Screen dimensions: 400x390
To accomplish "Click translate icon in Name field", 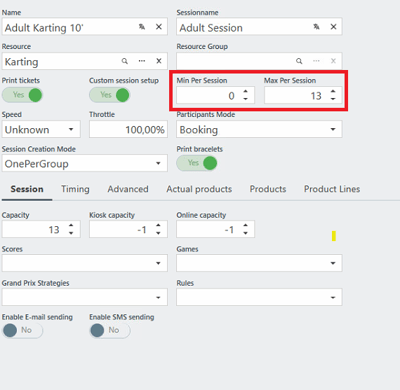I will [x=142, y=27].
